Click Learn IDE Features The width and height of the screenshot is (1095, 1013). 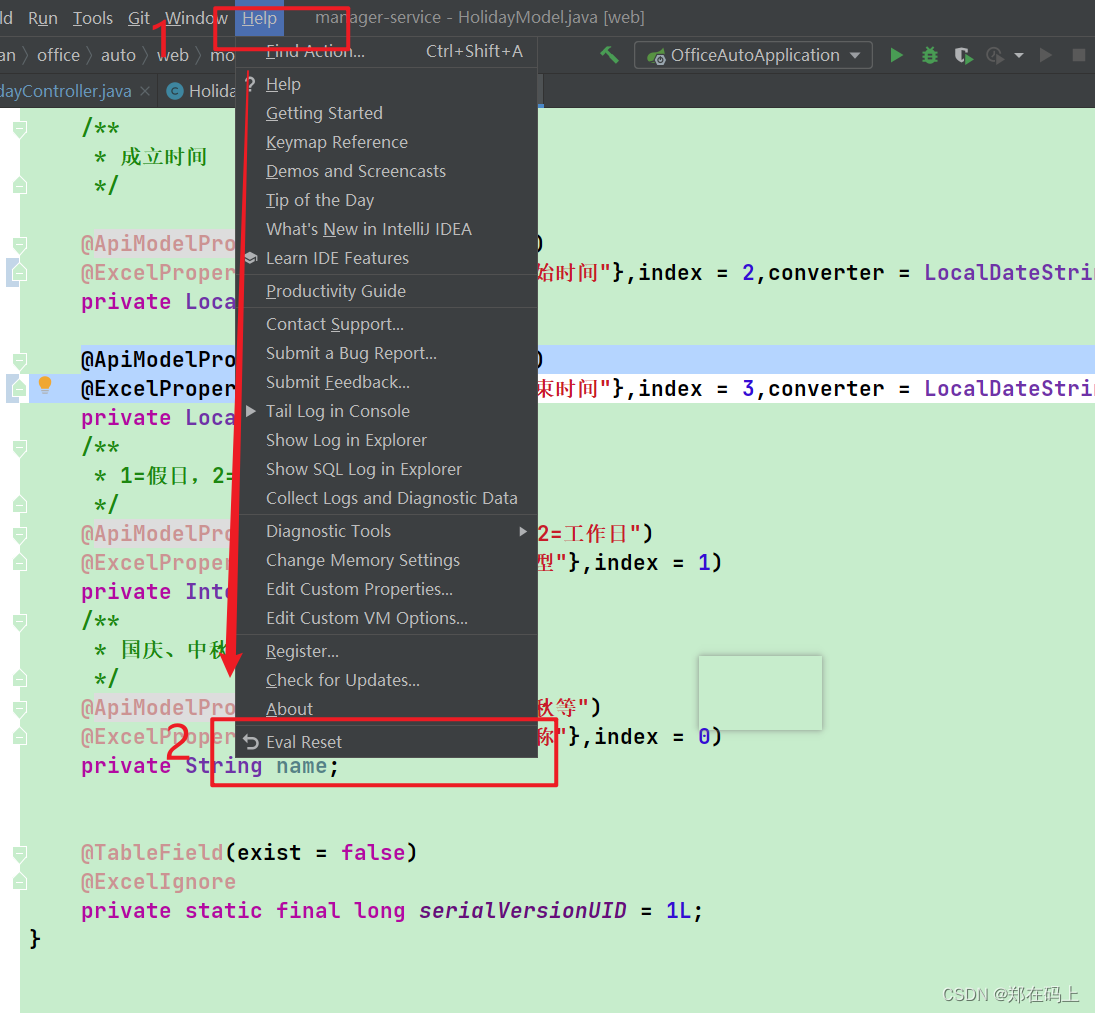pos(388,258)
